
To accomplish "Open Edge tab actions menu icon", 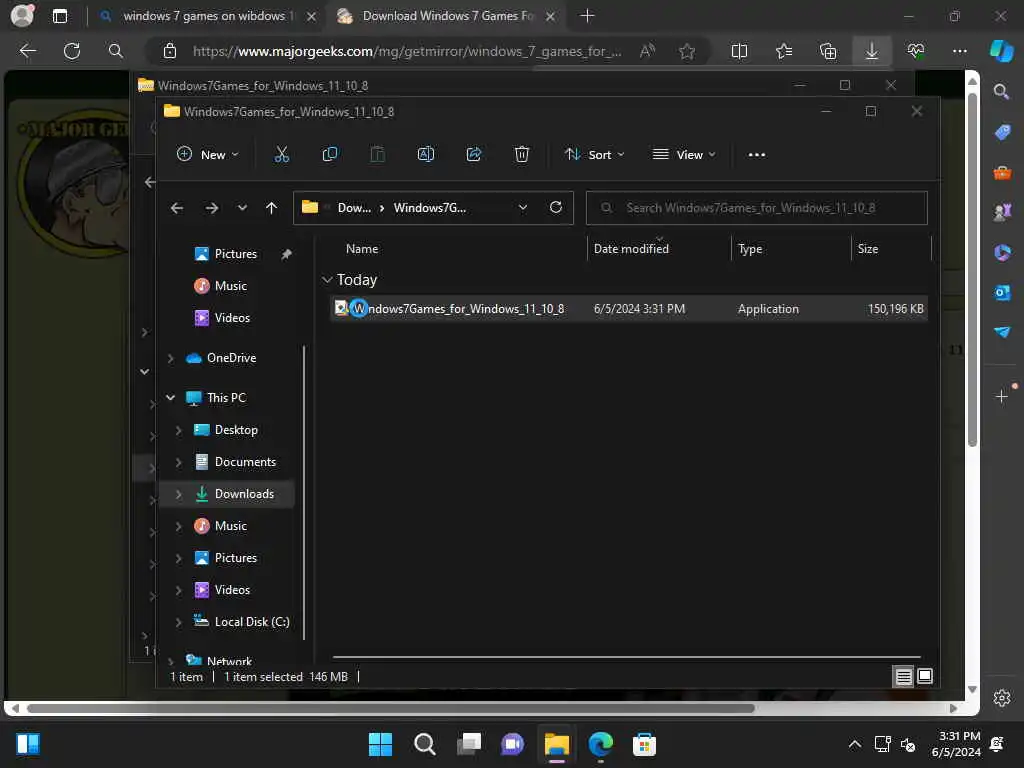I will [60, 16].
